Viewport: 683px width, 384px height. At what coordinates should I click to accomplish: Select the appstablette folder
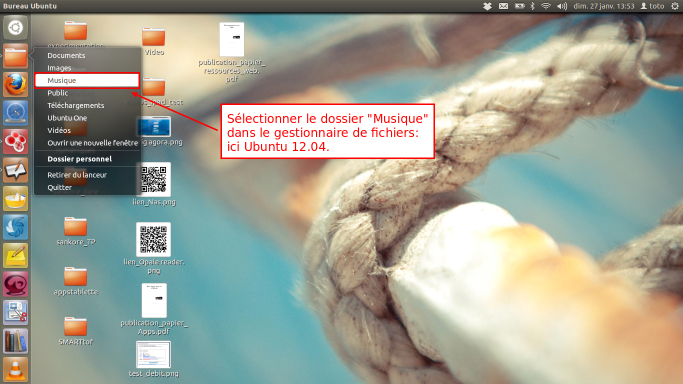(76, 281)
